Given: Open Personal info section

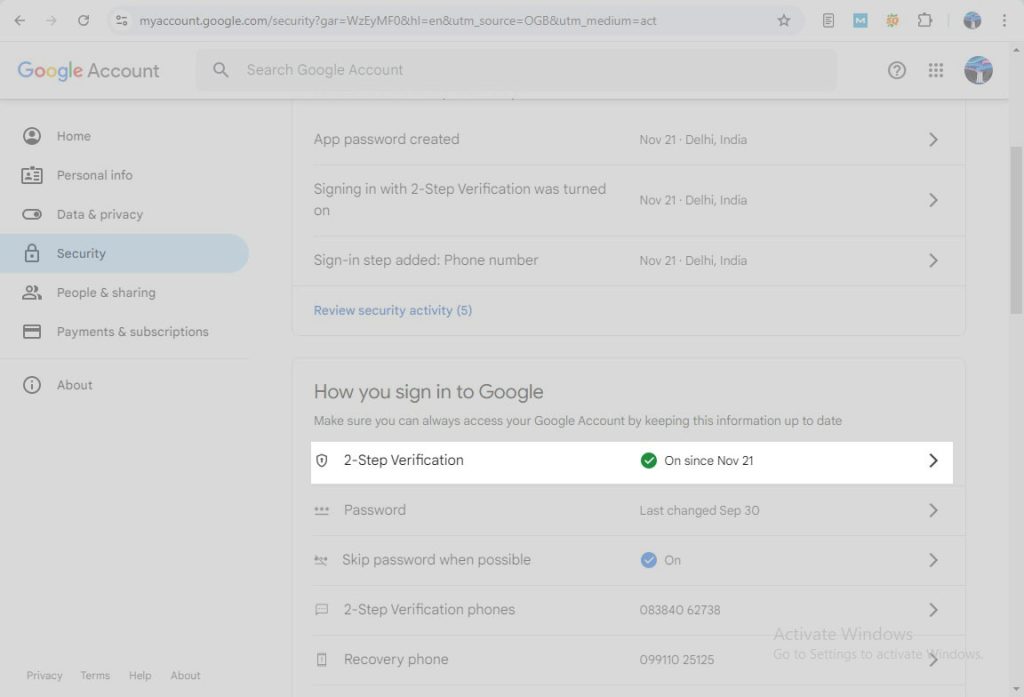Looking at the screenshot, I should click(x=124, y=175).
